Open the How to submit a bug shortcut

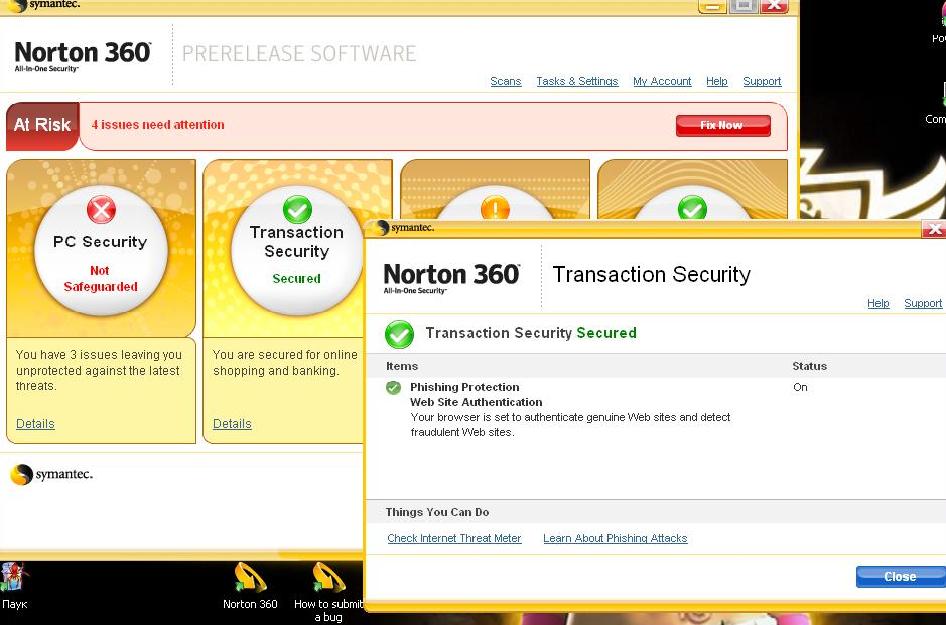(x=328, y=592)
